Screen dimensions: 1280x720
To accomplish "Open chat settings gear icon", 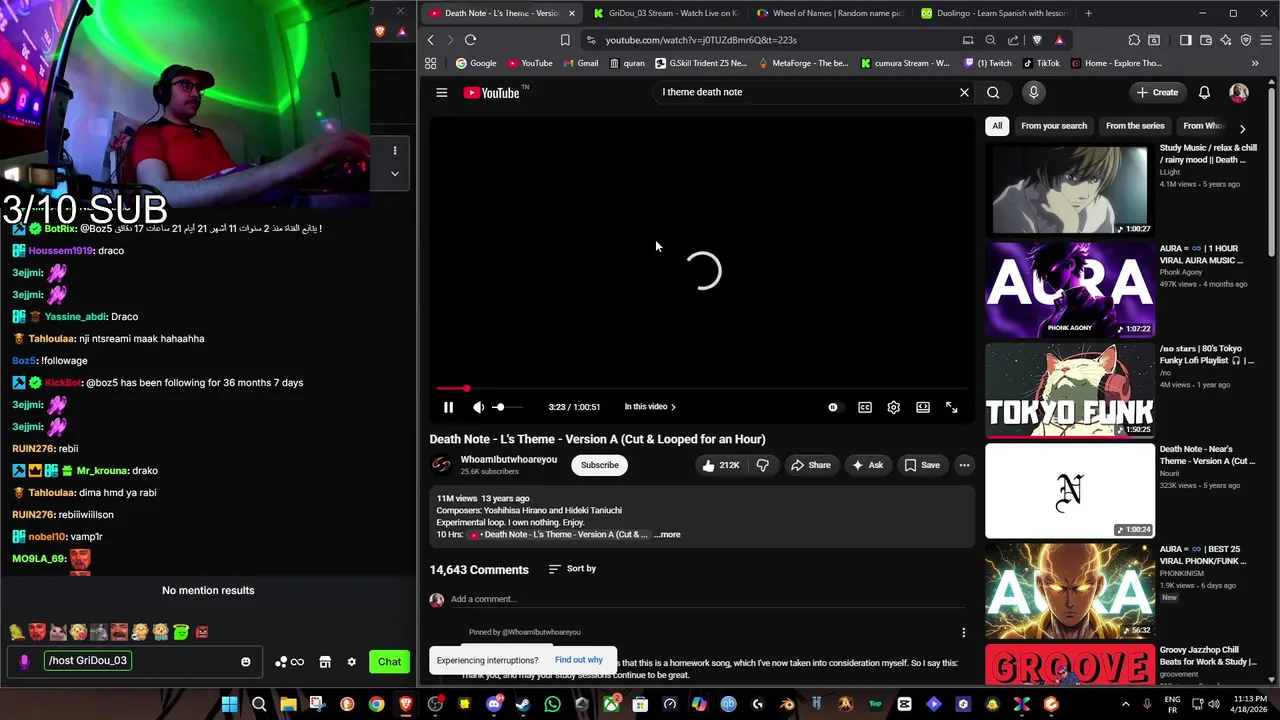I will click(351, 661).
